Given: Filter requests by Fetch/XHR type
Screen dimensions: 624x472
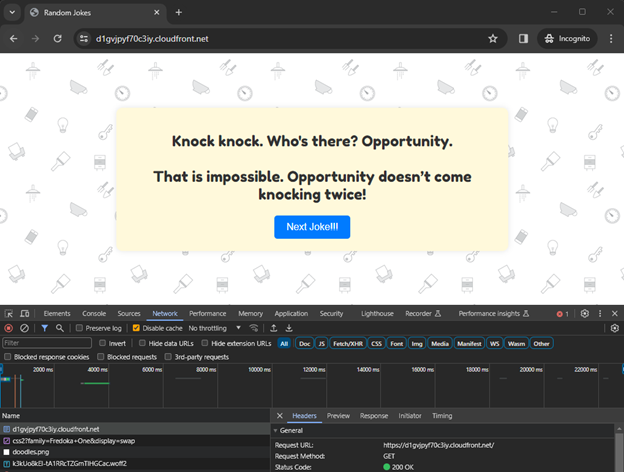Looking at the screenshot, I should click(347, 343).
